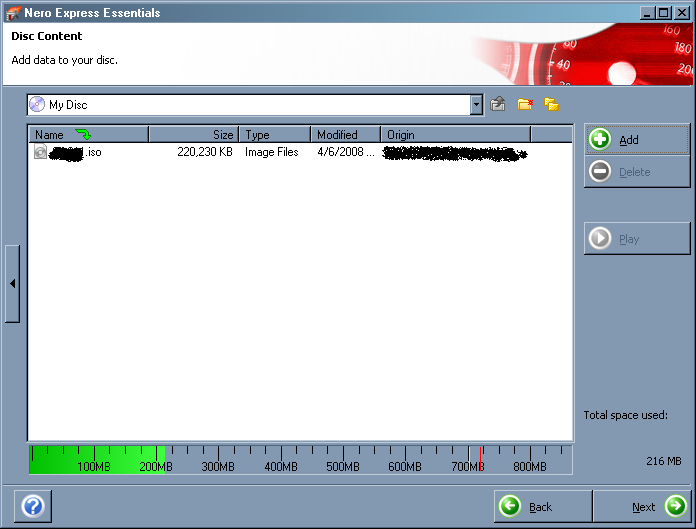This screenshot has width=696, height=529.
Task: Click the 4/6/2008 modified date cell
Action: click(346, 152)
